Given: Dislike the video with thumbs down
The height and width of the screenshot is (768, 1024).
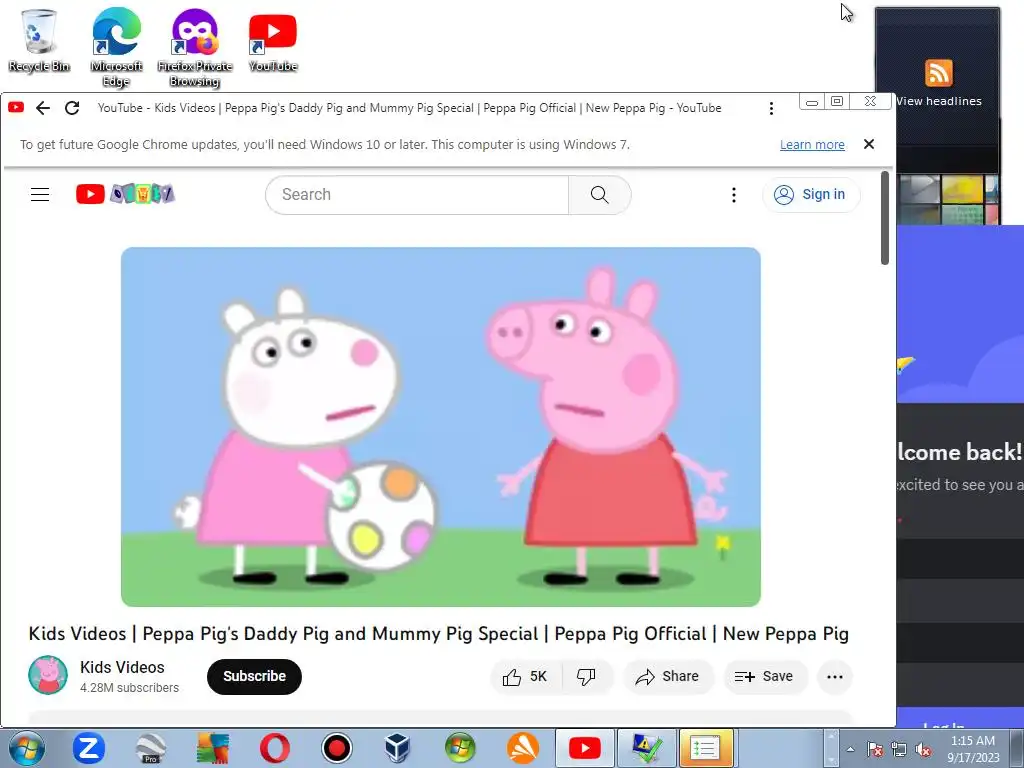Looking at the screenshot, I should pyautogui.click(x=586, y=677).
